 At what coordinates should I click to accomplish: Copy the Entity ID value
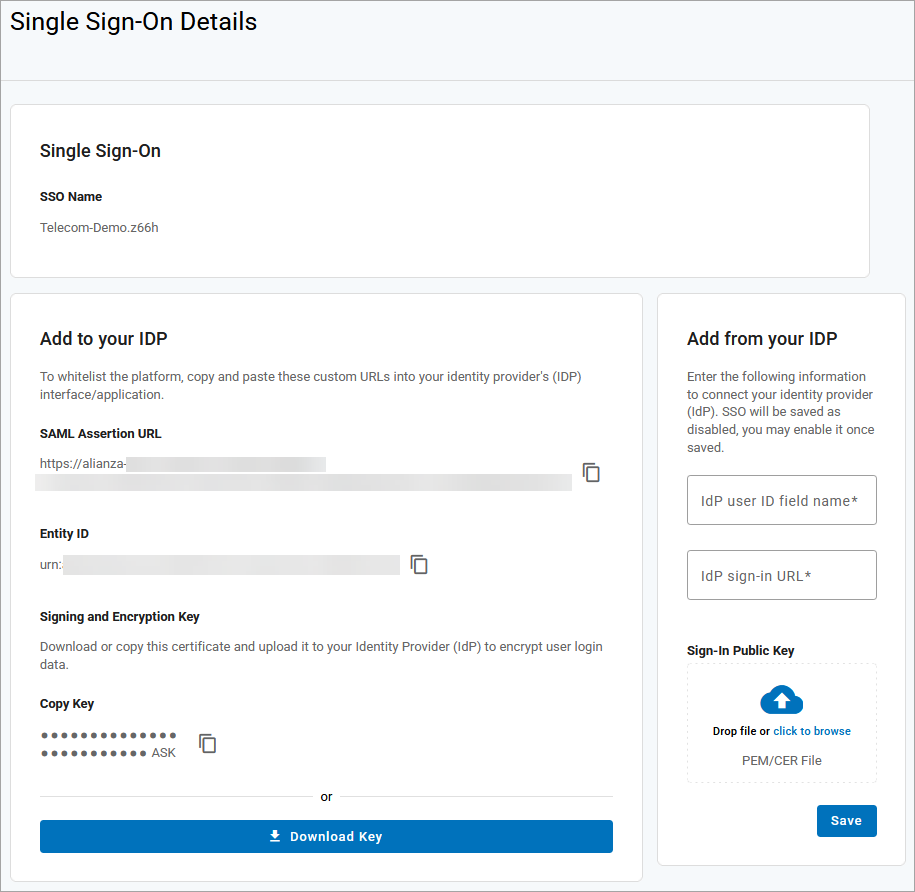(419, 565)
